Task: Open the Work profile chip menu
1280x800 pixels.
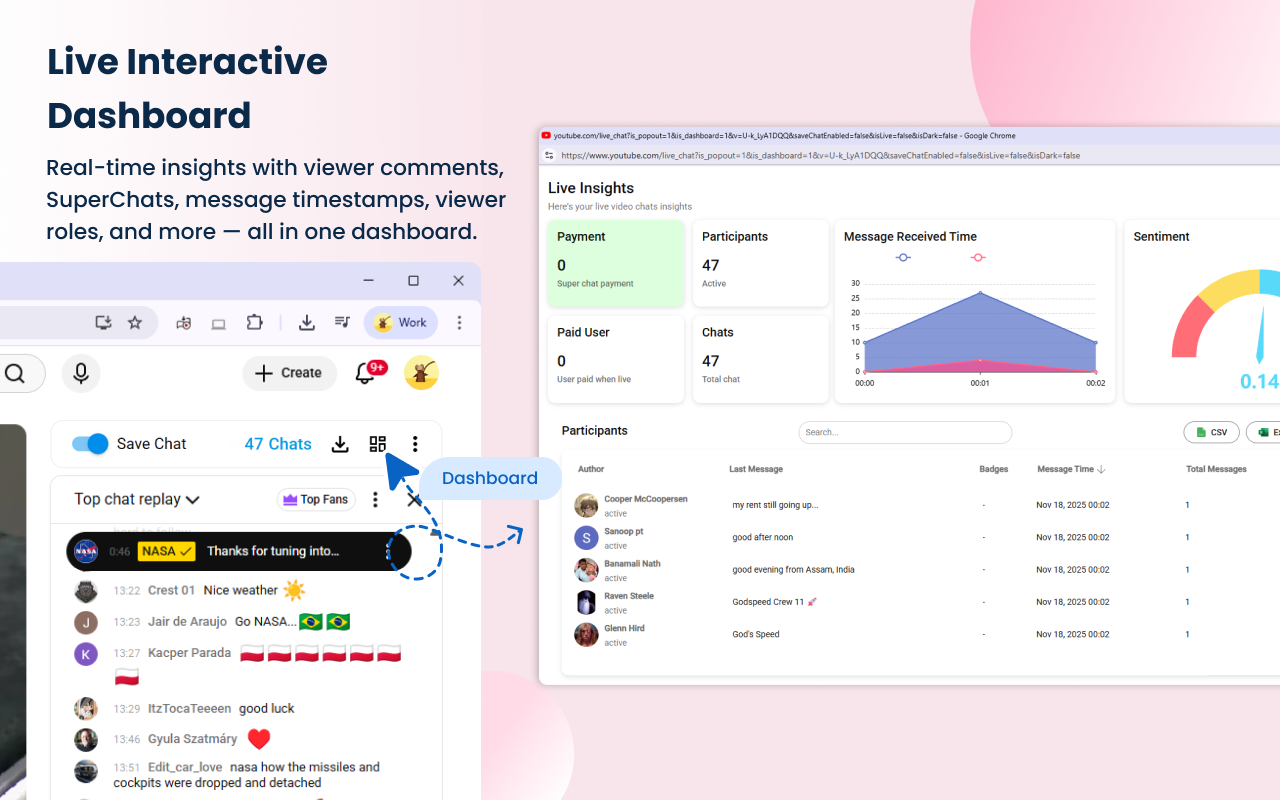Action: coord(400,322)
